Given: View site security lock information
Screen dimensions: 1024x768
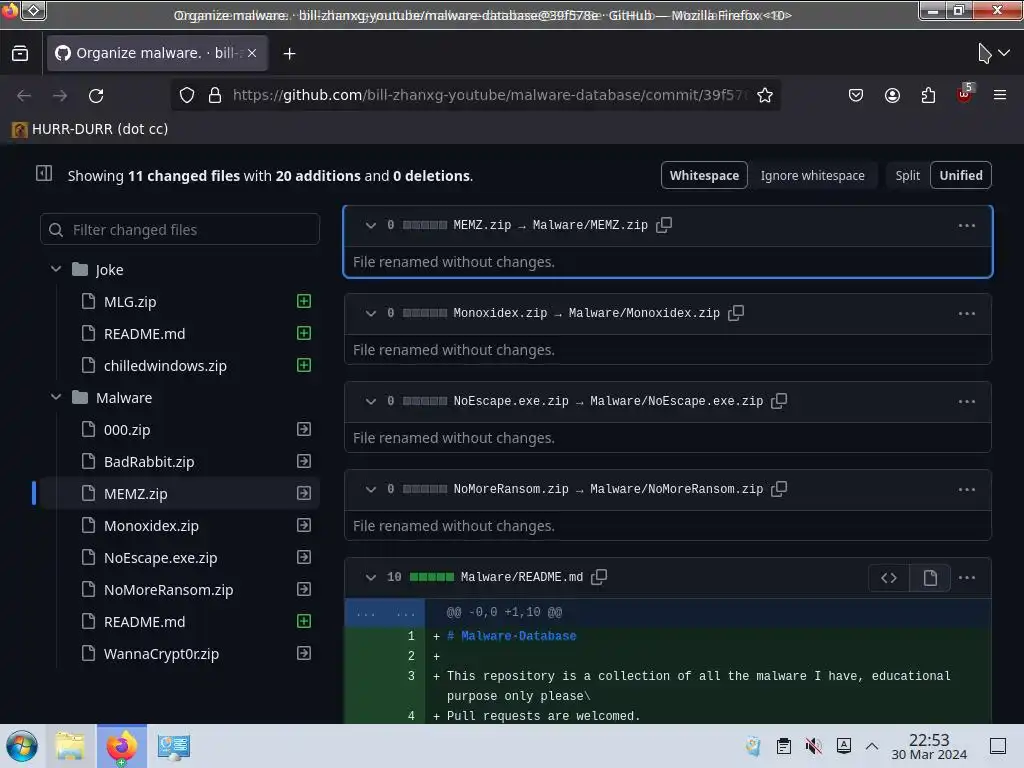Looking at the screenshot, I should pyautogui.click(x=214, y=95).
